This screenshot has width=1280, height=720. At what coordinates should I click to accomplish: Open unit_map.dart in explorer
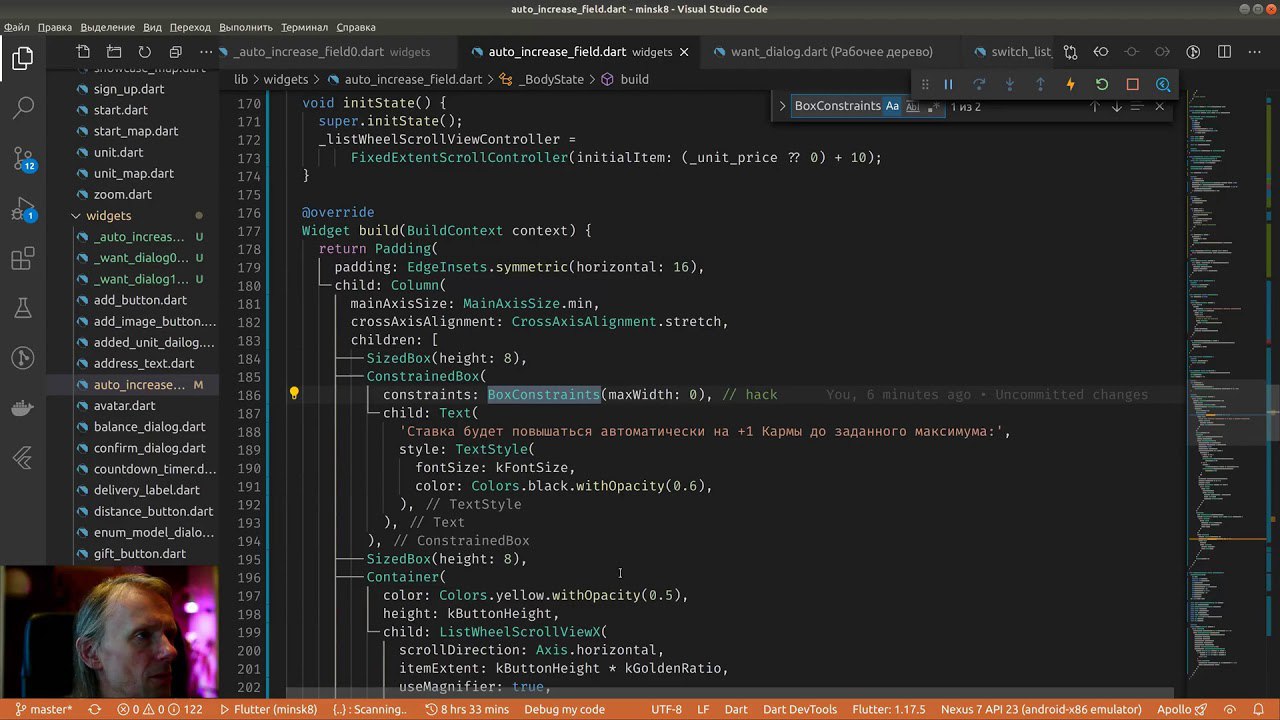(133, 174)
